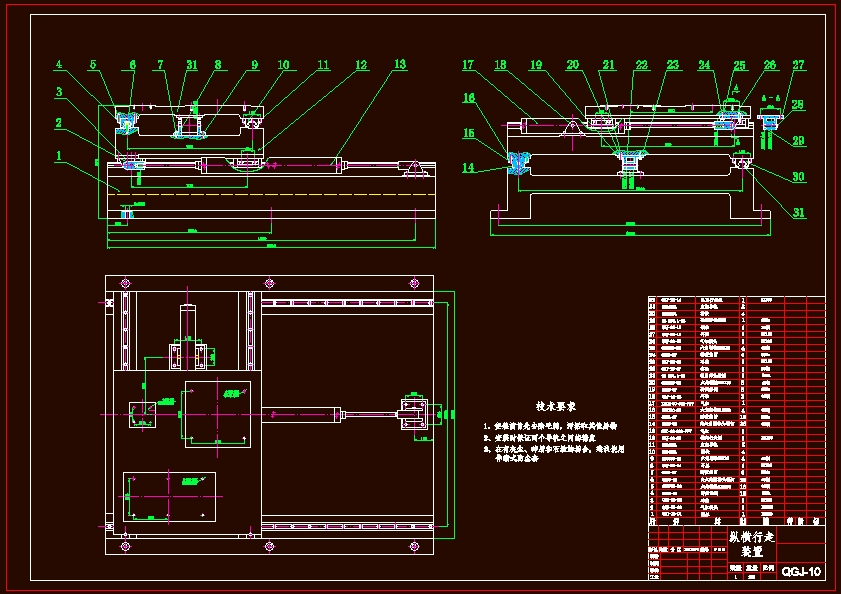Click the 技术要求 heading

tap(556, 407)
